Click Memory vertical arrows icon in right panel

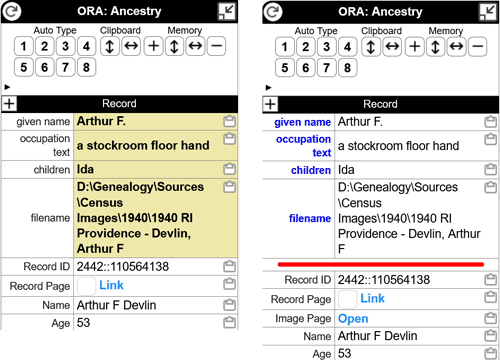coord(435,47)
